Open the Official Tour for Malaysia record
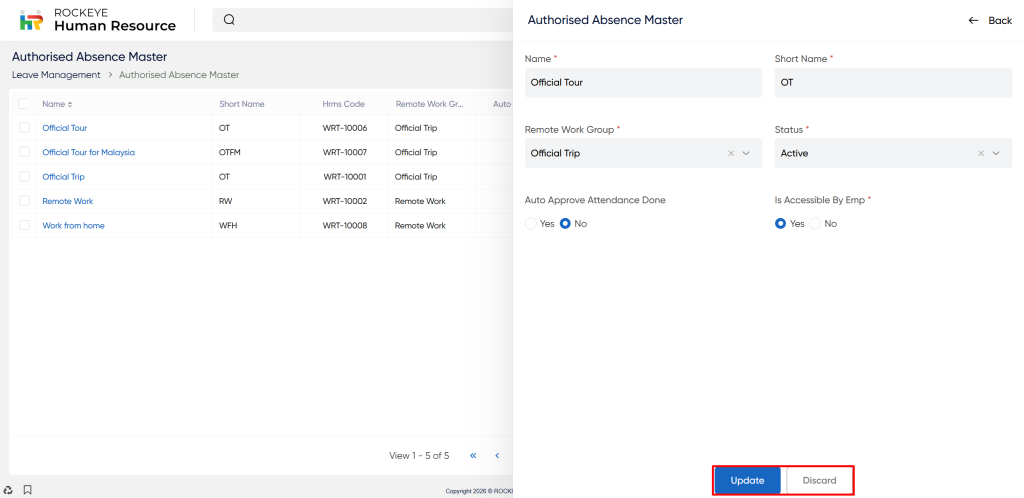The width and height of the screenshot is (1024, 498). pos(88,152)
